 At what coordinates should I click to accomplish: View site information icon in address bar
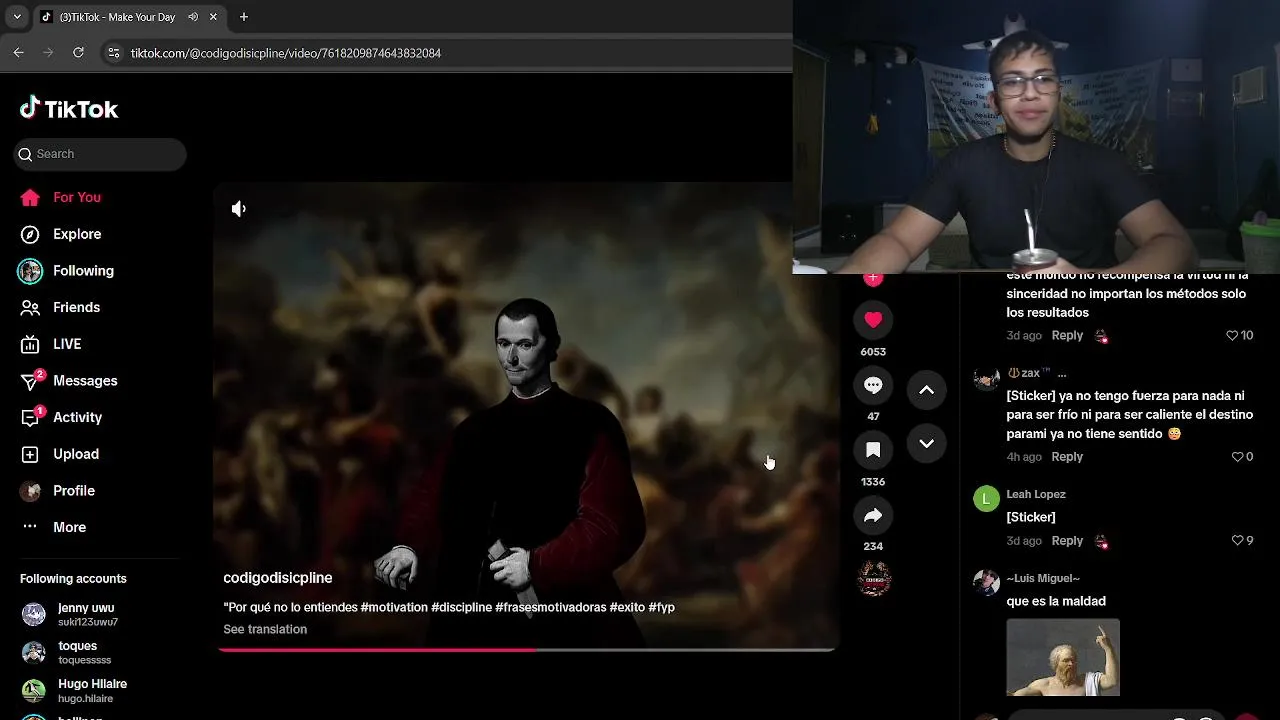point(113,53)
